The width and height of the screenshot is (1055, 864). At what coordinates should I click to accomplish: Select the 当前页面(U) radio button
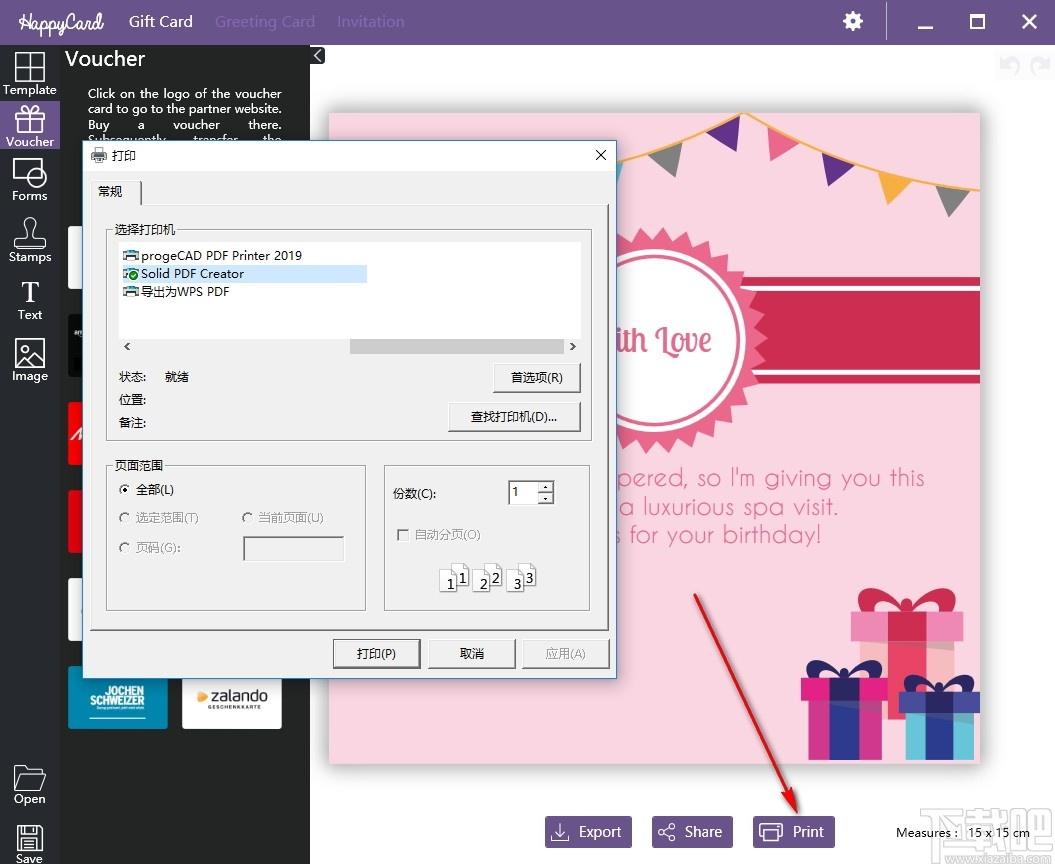pyautogui.click(x=283, y=517)
